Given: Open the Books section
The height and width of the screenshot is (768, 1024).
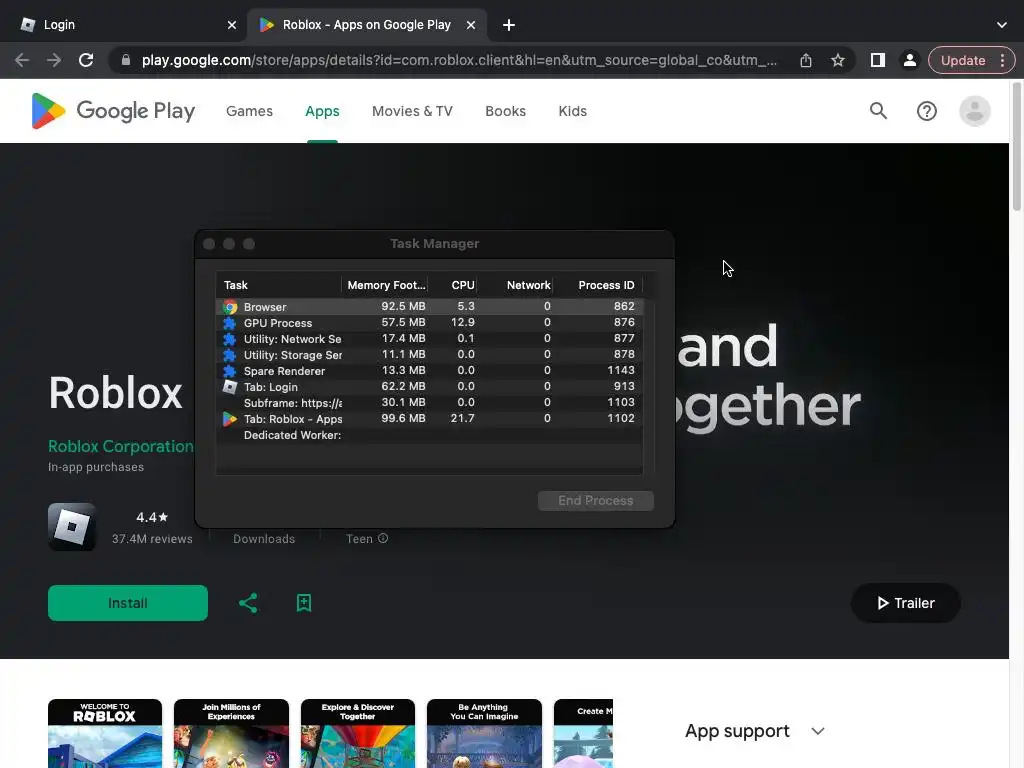Looking at the screenshot, I should (x=505, y=111).
